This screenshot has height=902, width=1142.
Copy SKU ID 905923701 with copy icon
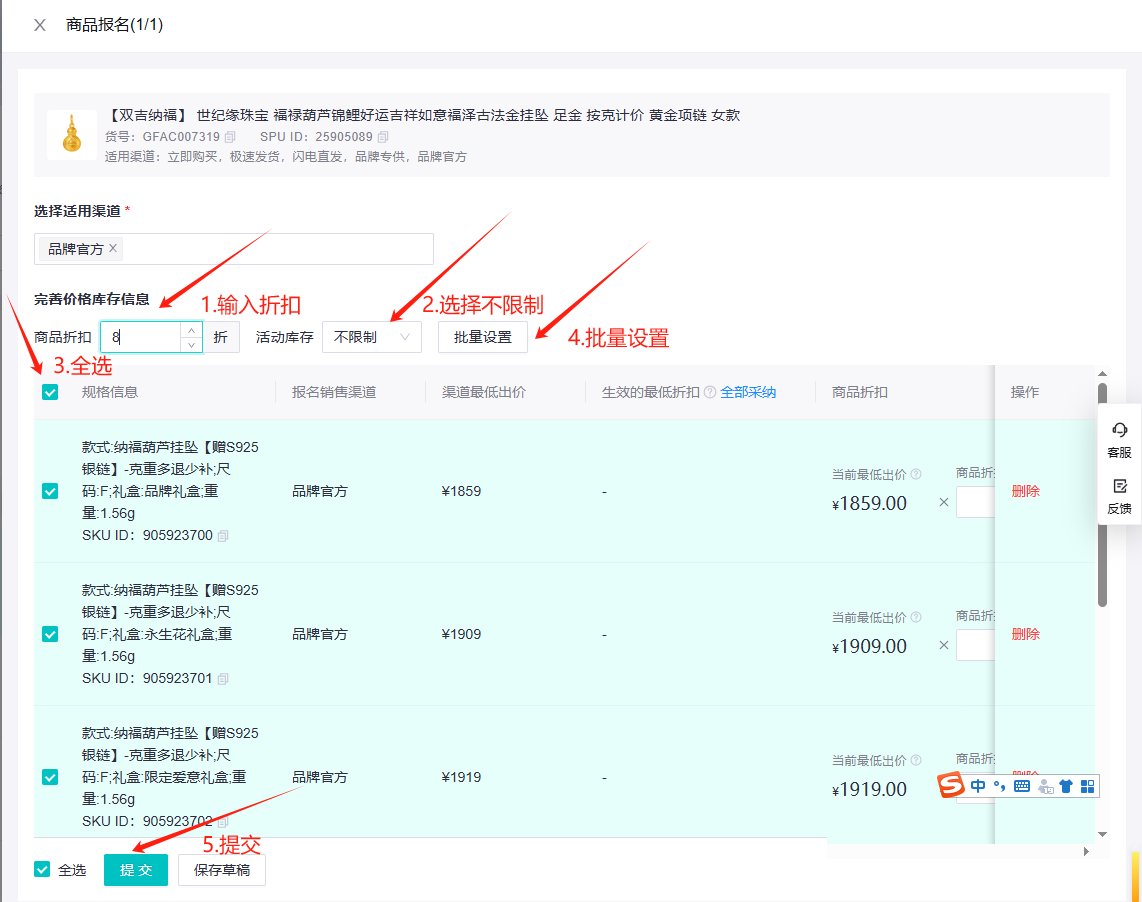point(223,679)
